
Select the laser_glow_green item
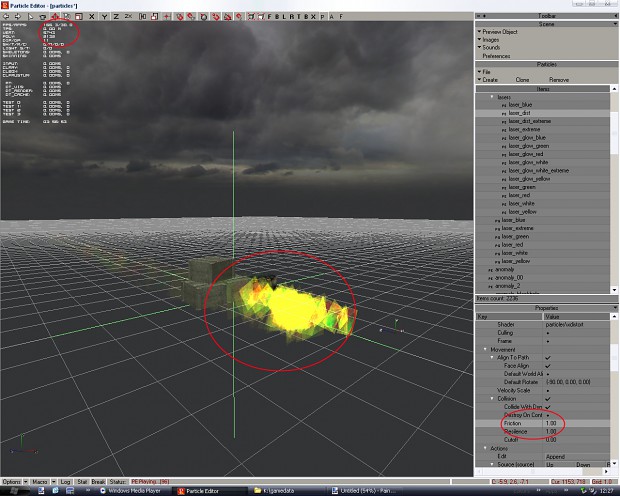[529, 146]
